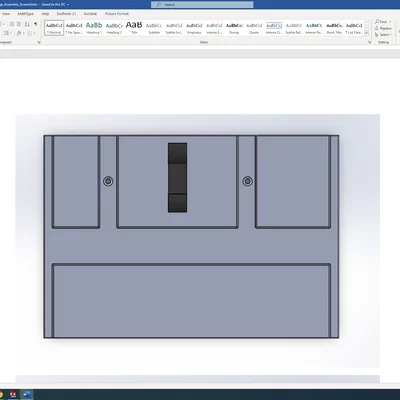Expand the Styles gallery More arrow
Screen dimensions: 400x400
pos(367,33)
